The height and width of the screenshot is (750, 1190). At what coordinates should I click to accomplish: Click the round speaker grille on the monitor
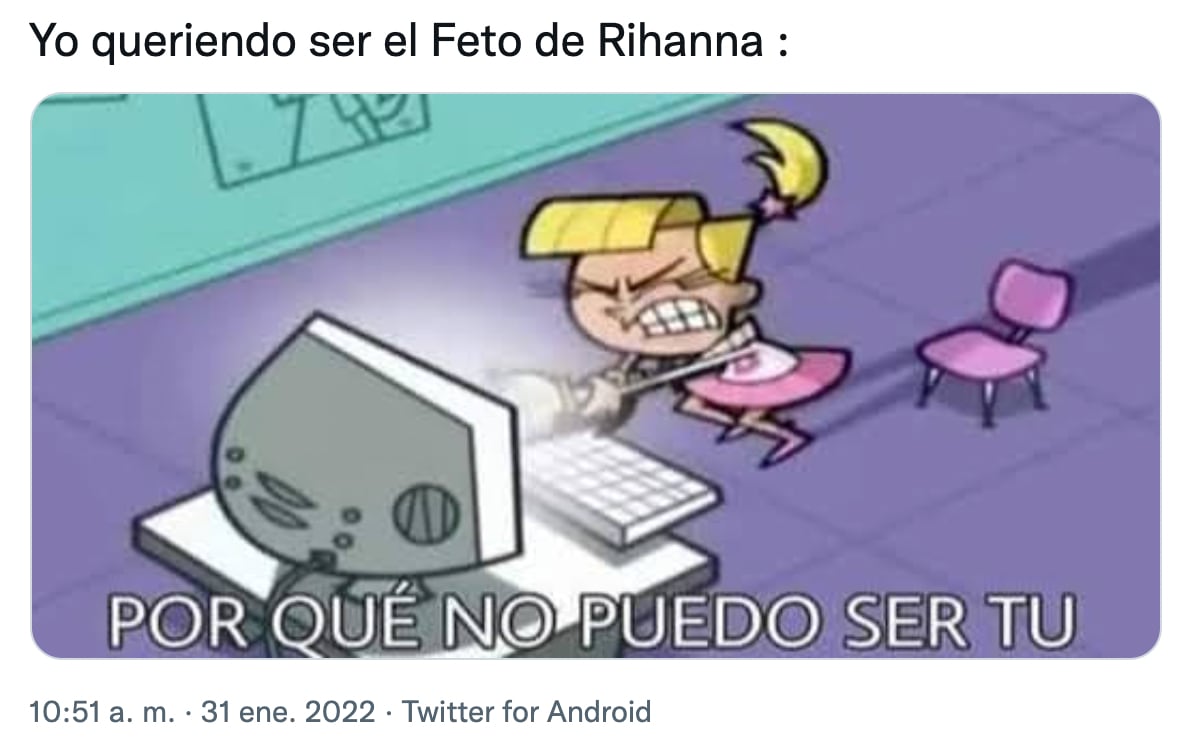[x=427, y=513]
